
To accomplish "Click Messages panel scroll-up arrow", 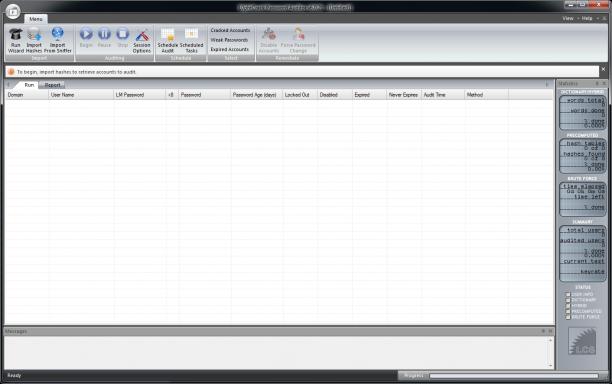I will [x=550, y=340].
